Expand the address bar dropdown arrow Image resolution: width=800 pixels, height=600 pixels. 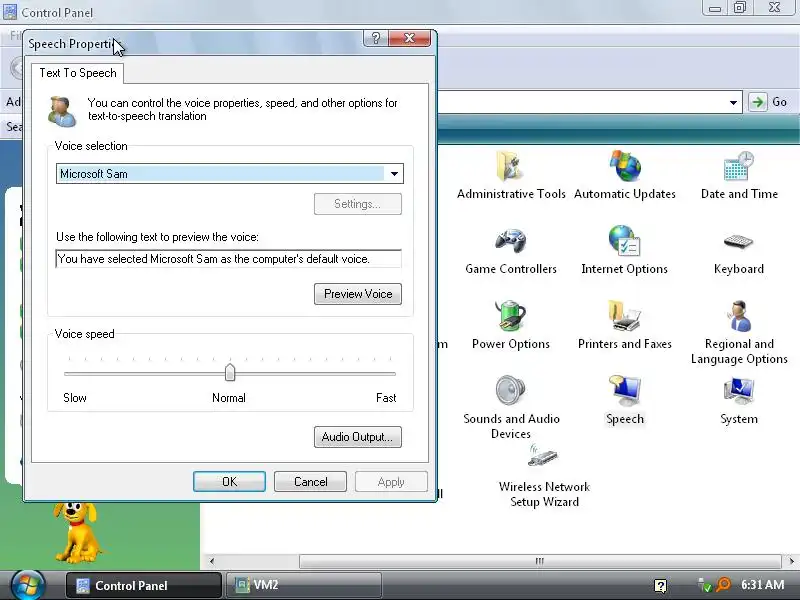point(733,102)
